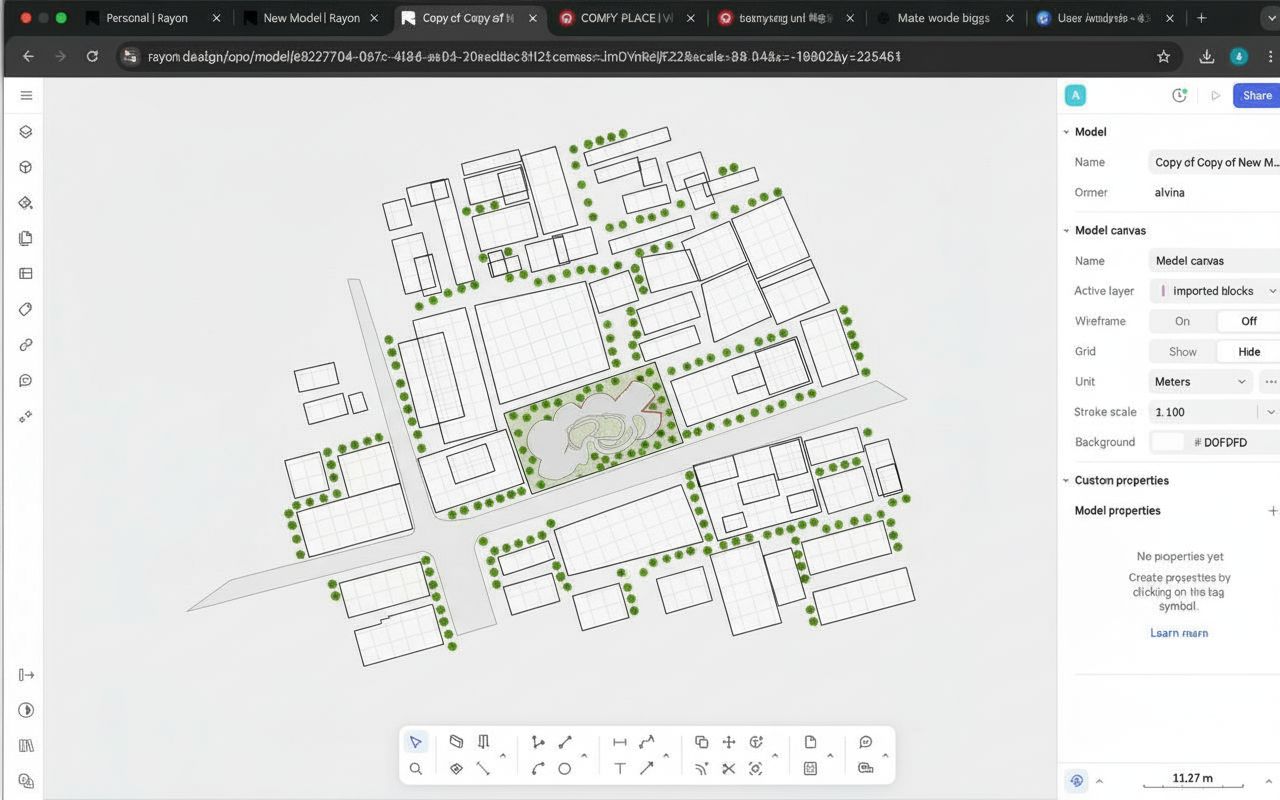
Task: Set Wireframe to Off
Action: point(1248,321)
